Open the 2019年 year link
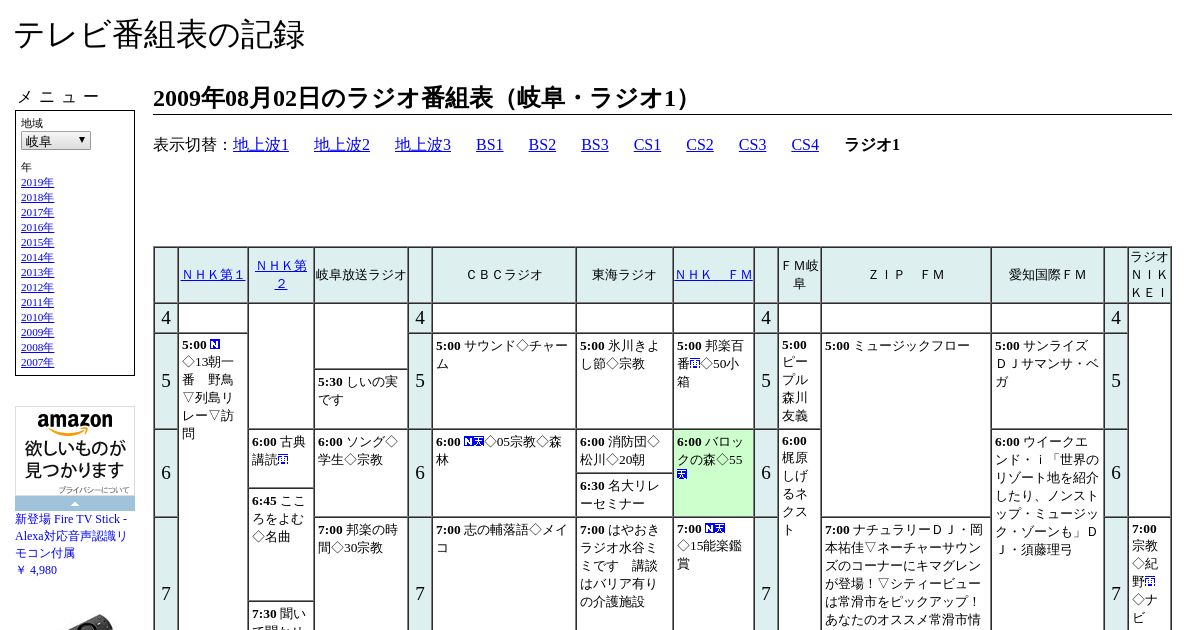This screenshot has width=1200, height=630. (x=37, y=182)
